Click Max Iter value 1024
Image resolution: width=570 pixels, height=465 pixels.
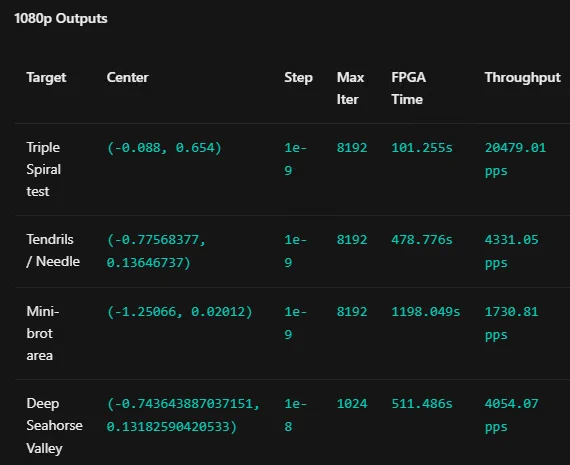[352, 404]
